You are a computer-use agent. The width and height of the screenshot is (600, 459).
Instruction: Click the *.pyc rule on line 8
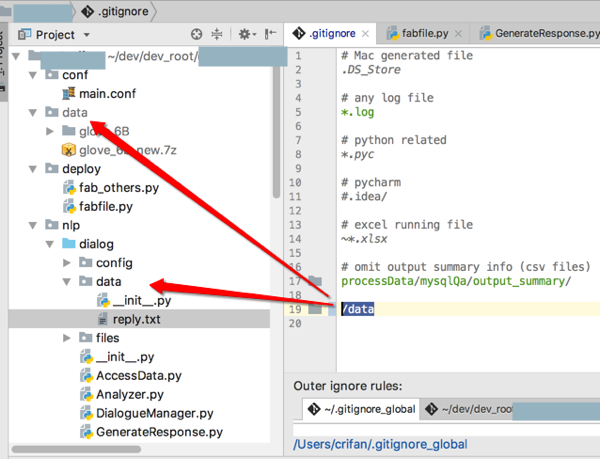coord(357,155)
